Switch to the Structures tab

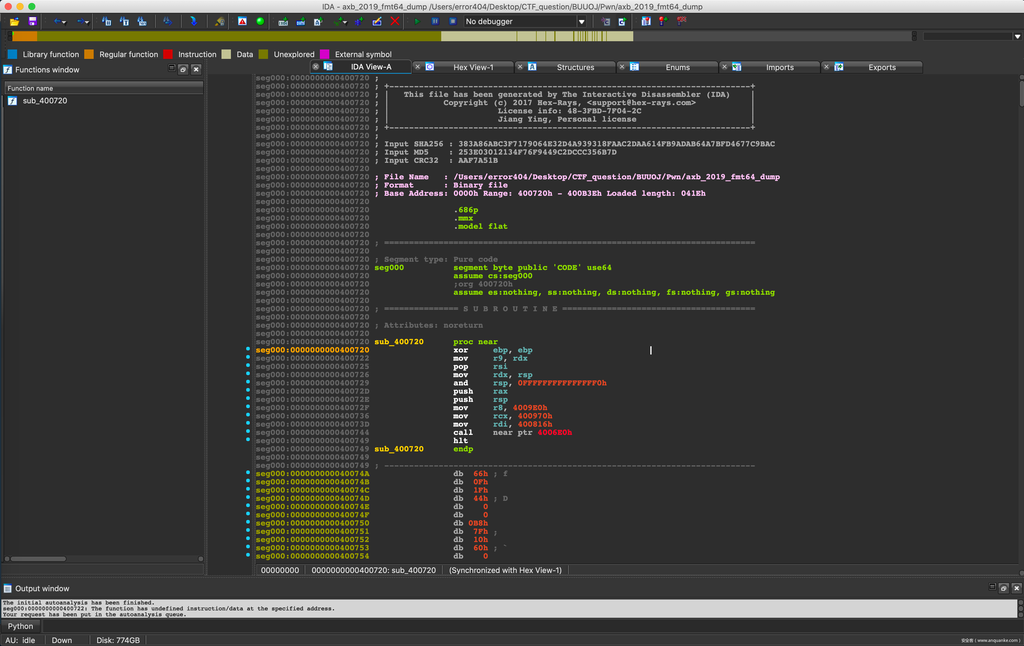pos(575,67)
